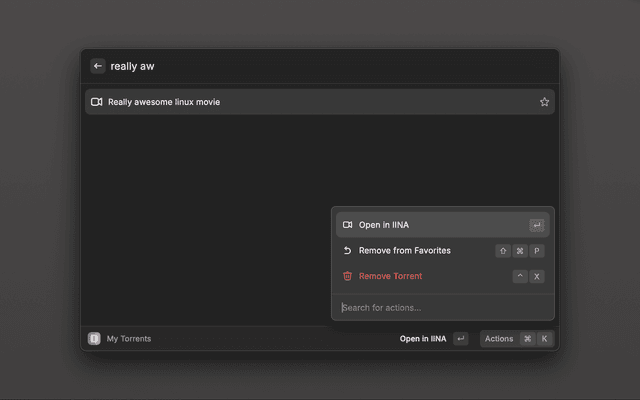Click the video icon in the actions menu

(x=347, y=225)
